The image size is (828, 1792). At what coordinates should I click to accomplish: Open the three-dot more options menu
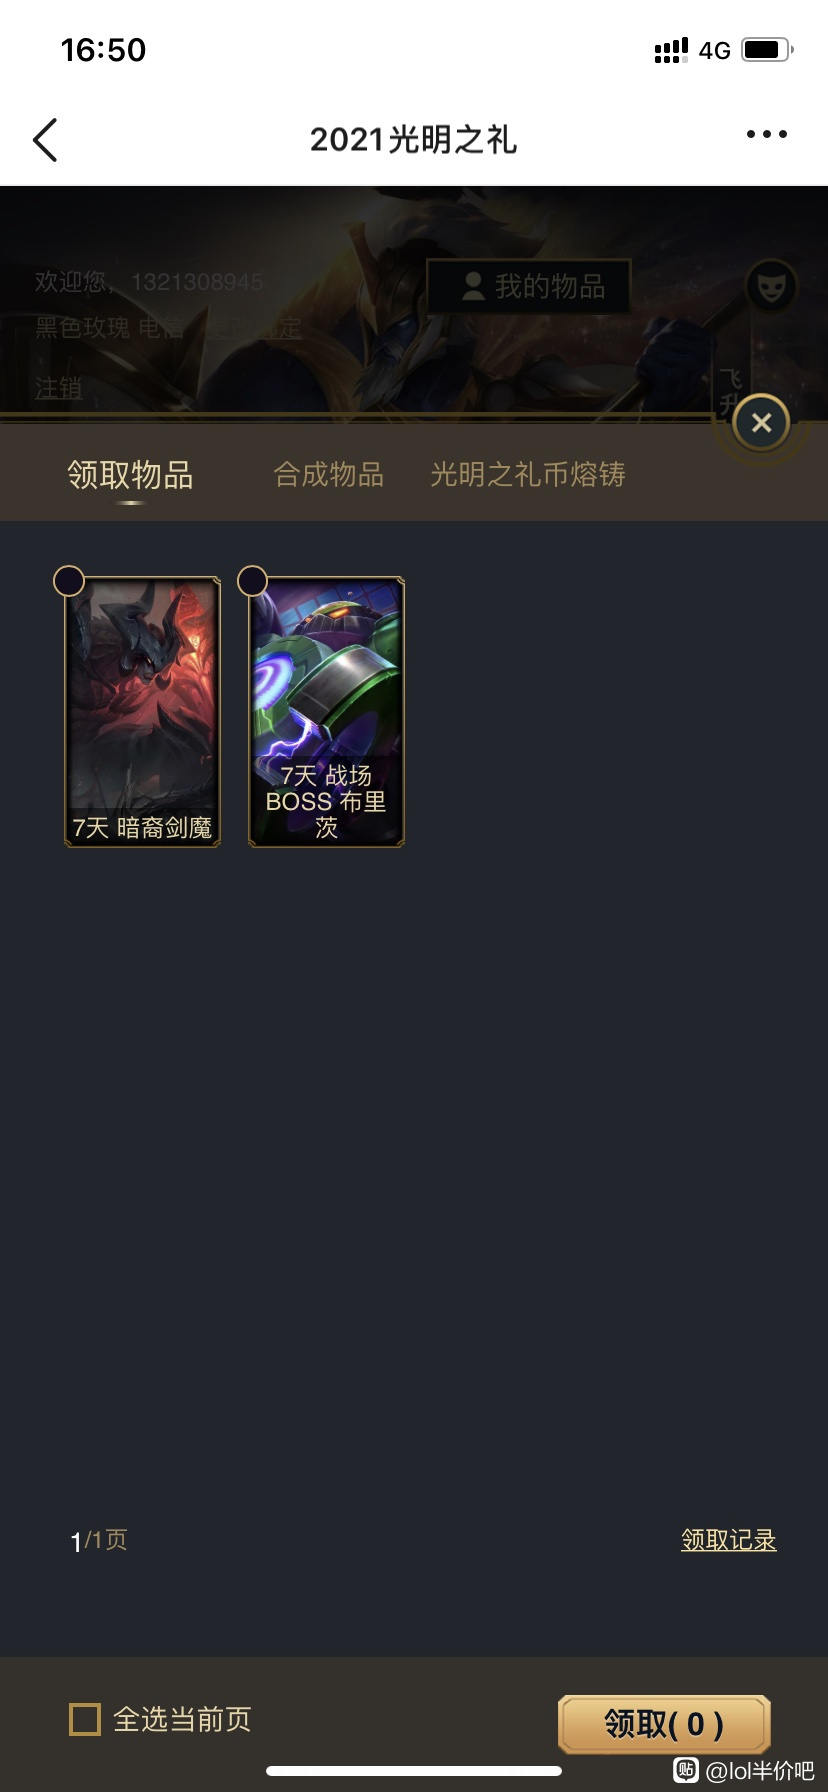[767, 134]
